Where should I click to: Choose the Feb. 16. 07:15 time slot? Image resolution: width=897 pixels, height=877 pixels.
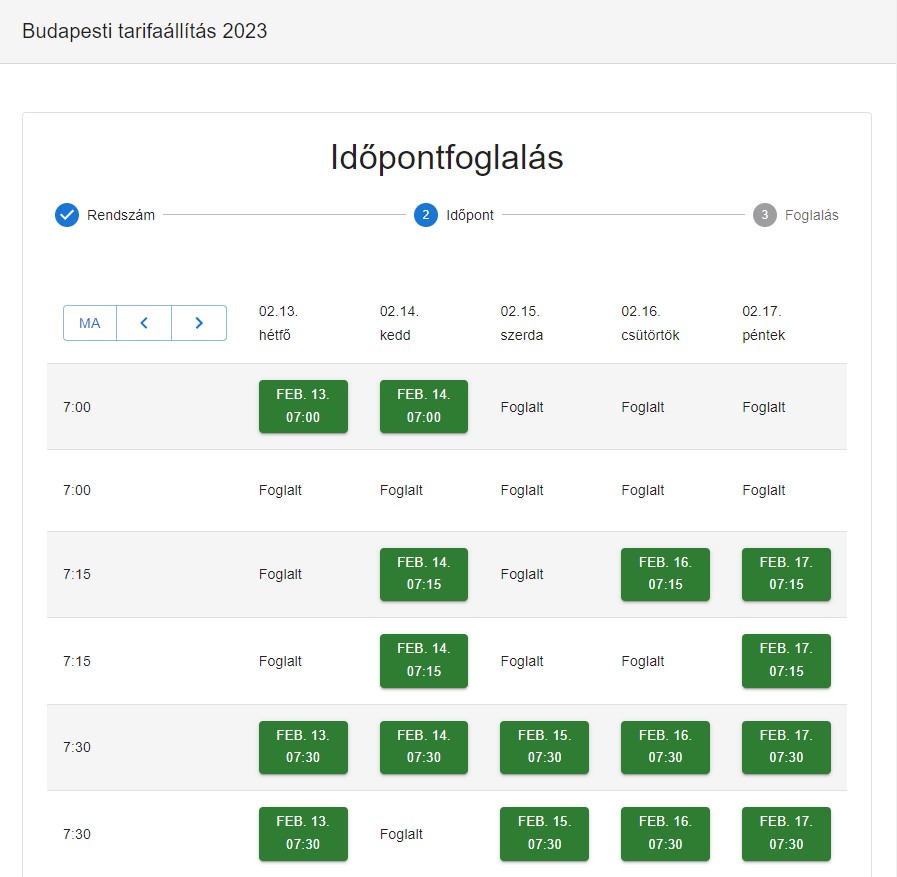point(665,574)
